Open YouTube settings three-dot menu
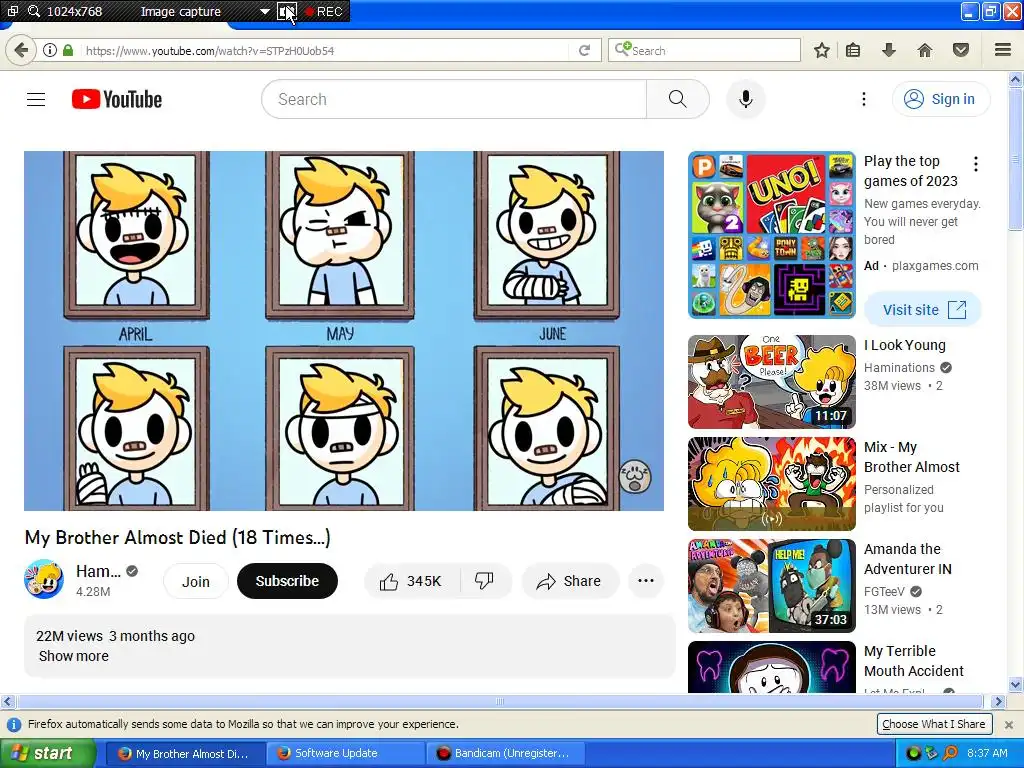This screenshot has height=768, width=1024. point(863,99)
